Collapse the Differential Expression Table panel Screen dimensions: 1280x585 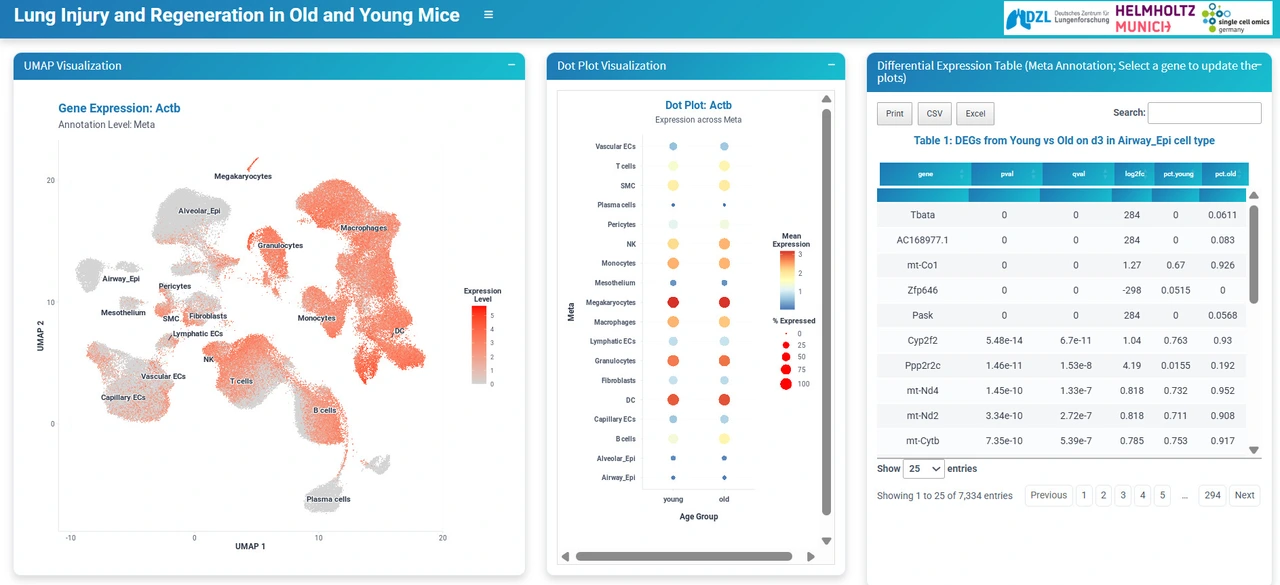coord(1259,65)
